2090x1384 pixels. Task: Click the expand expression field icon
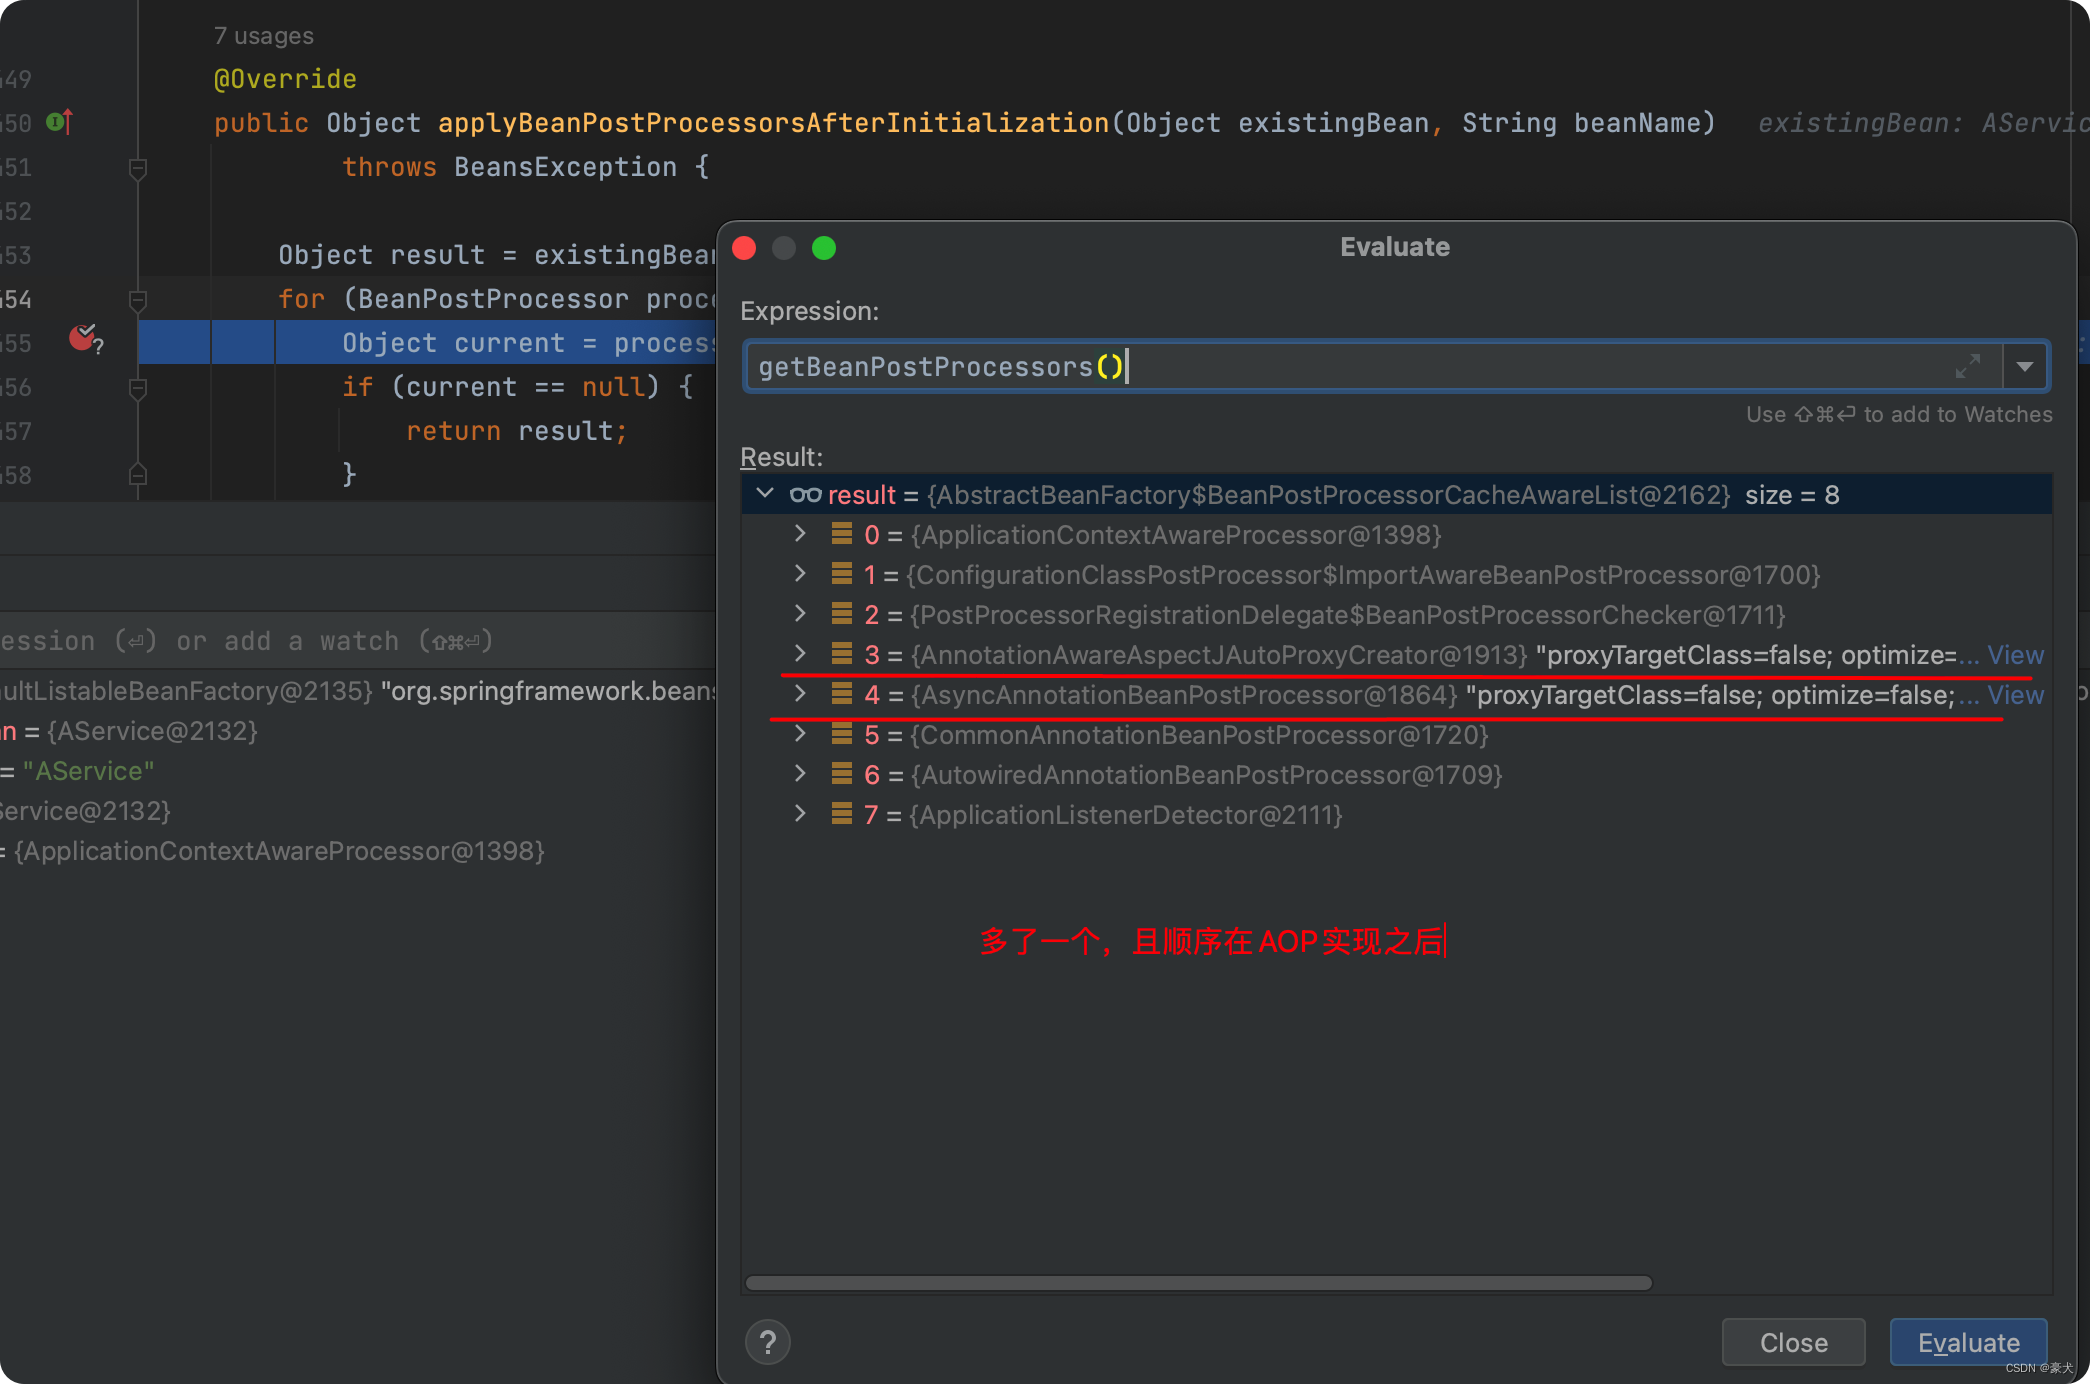click(1967, 366)
